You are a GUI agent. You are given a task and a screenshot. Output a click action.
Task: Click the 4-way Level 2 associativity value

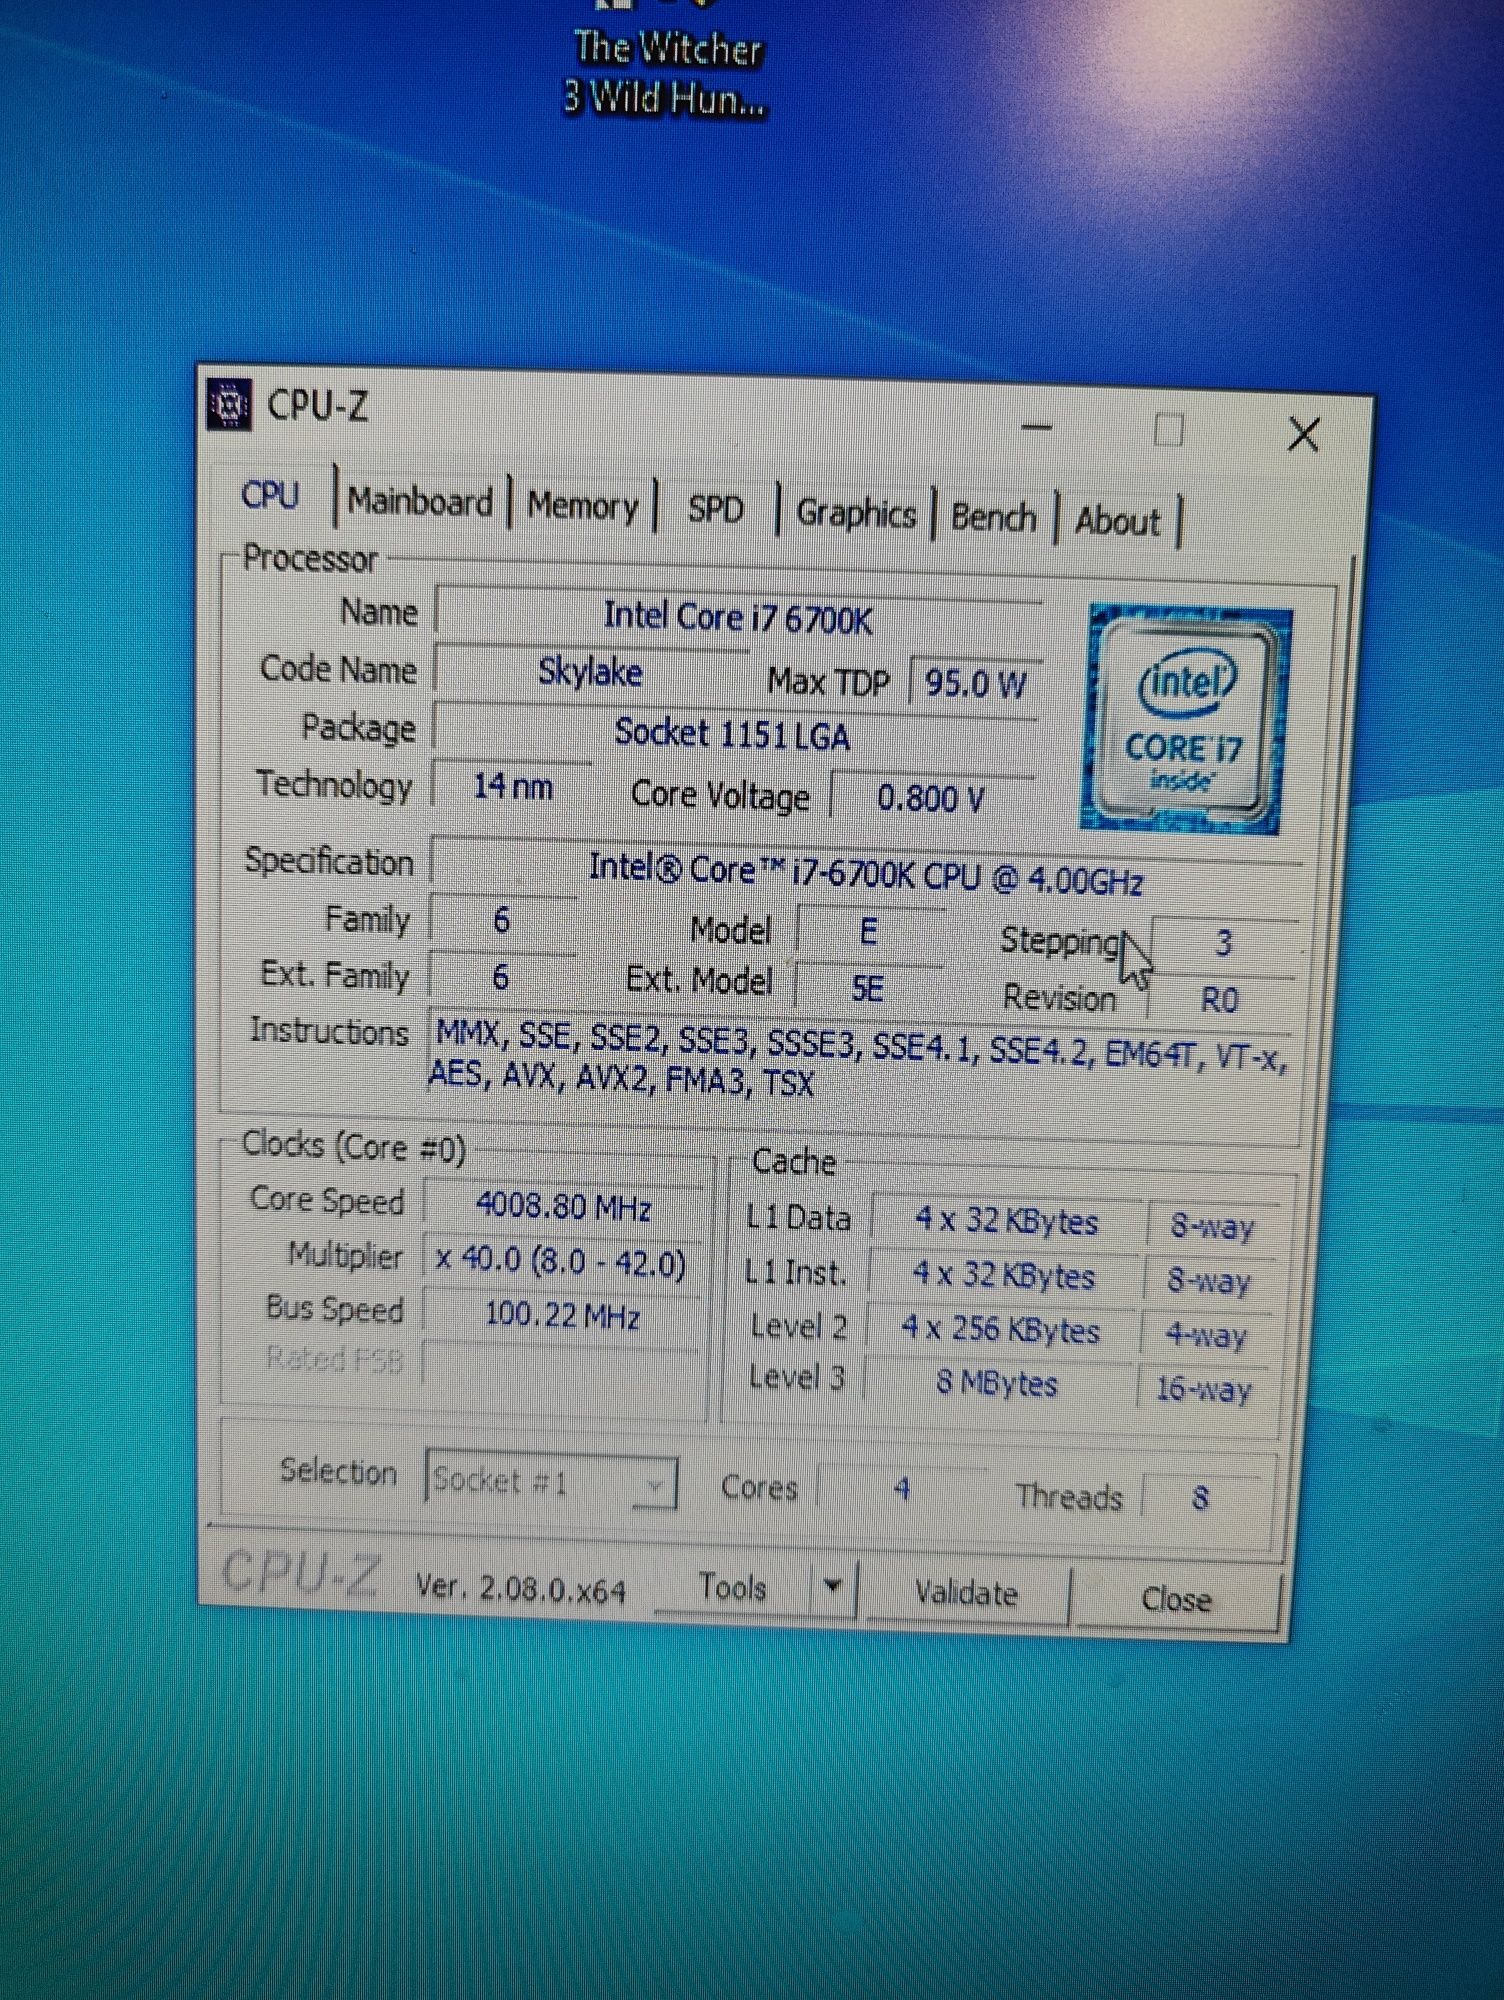pos(1207,1335)
